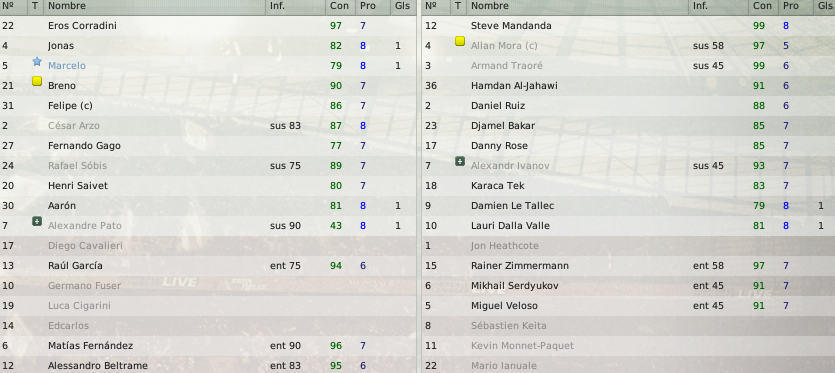Click Breno's yellow card icon

(37, 82)
